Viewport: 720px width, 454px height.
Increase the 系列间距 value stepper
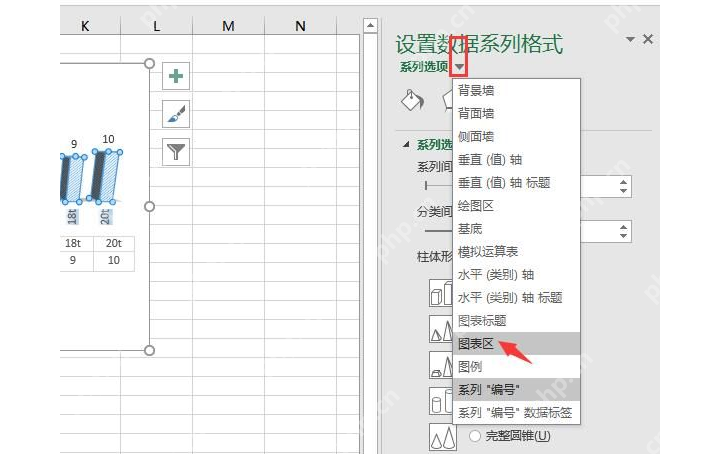click(x=623, y=182)
